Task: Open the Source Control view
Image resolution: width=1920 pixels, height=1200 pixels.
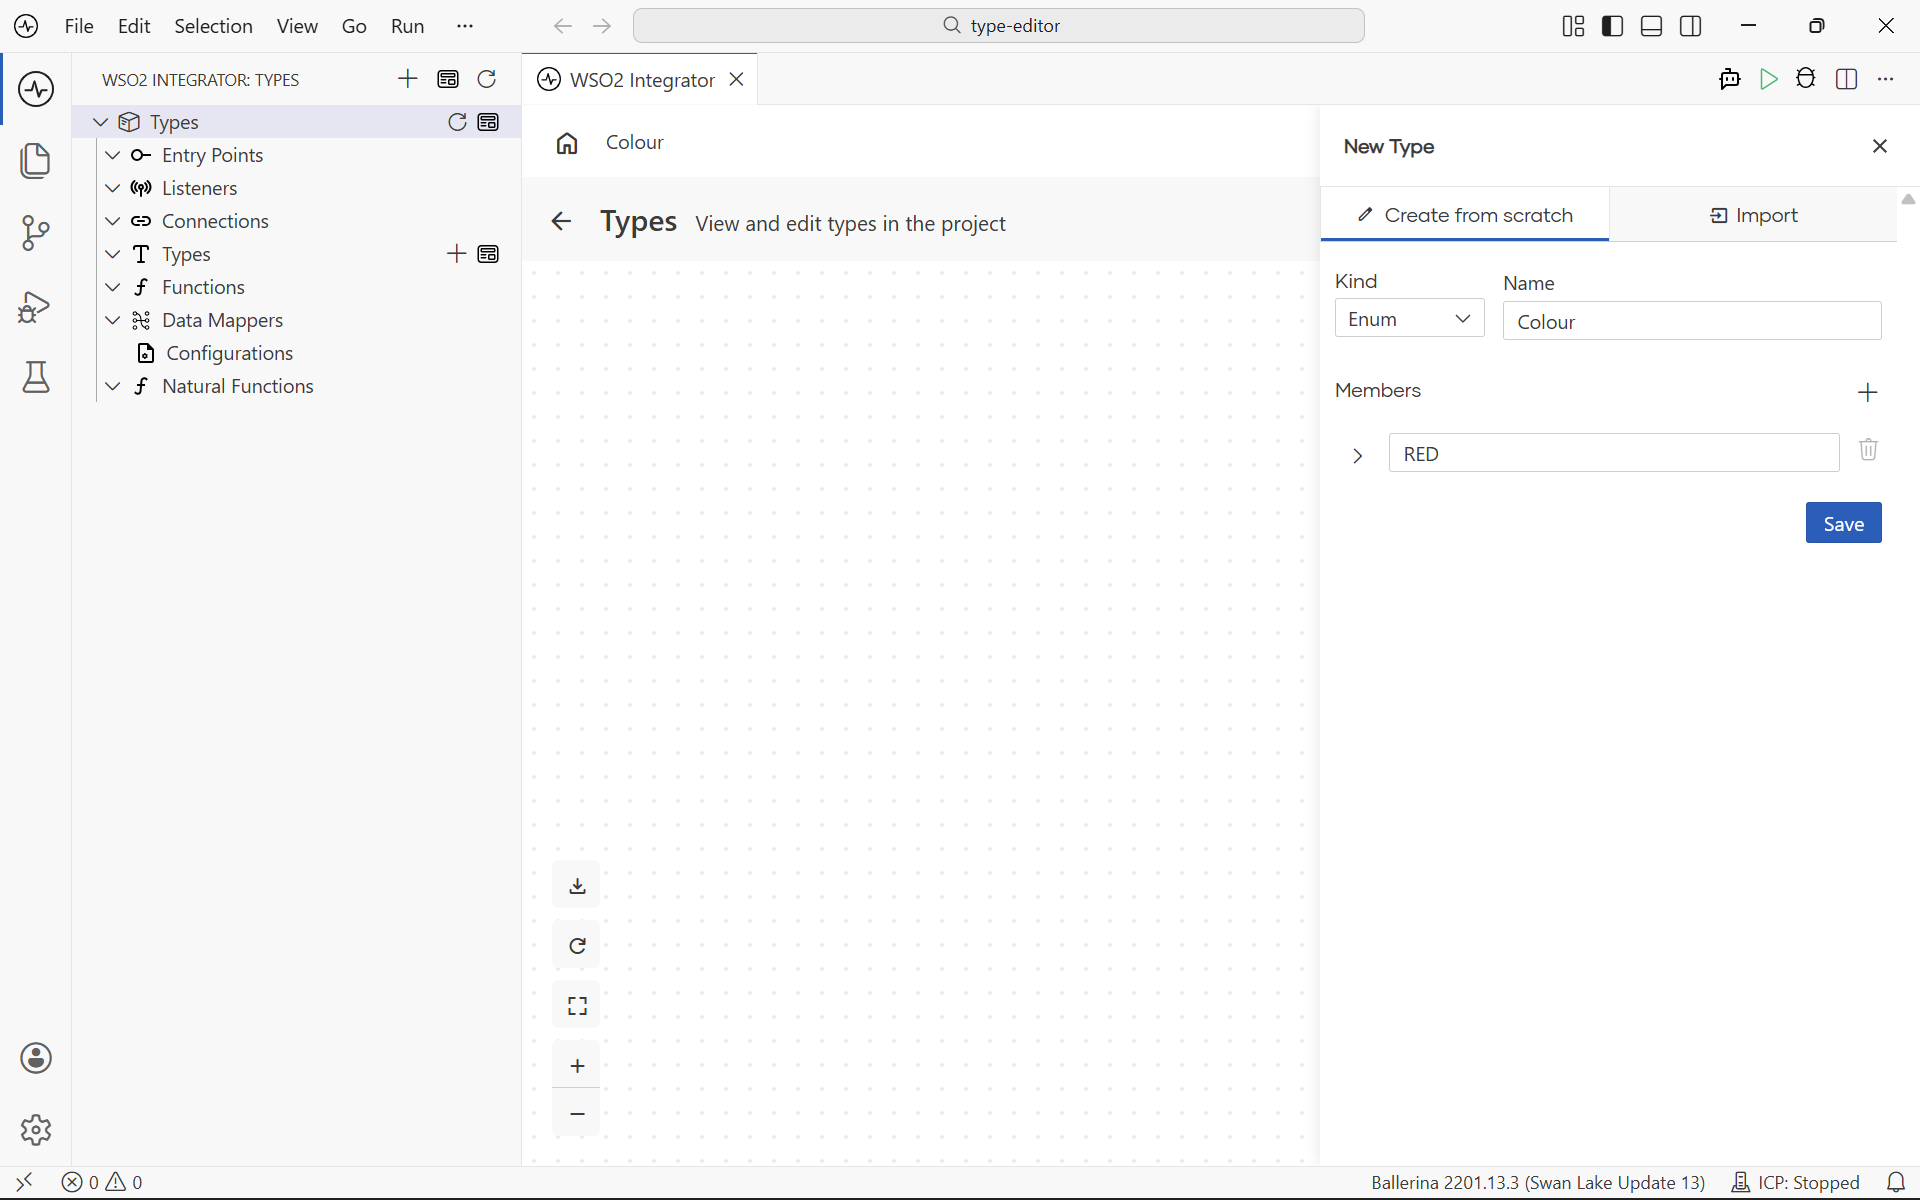Action: point(36,233)
